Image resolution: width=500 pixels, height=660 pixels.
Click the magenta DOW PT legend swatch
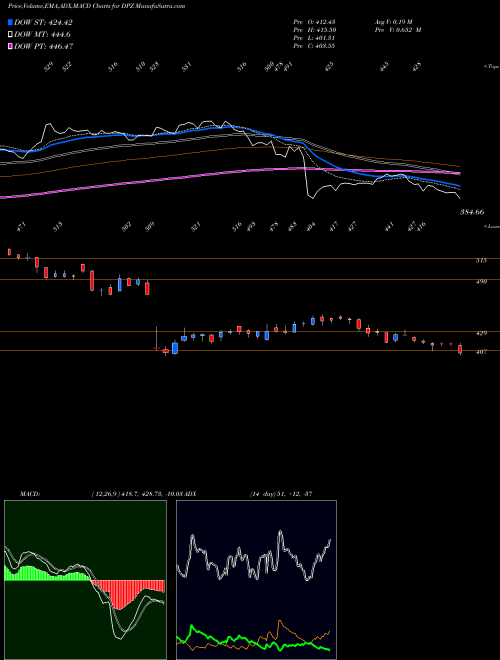(10, 46)
